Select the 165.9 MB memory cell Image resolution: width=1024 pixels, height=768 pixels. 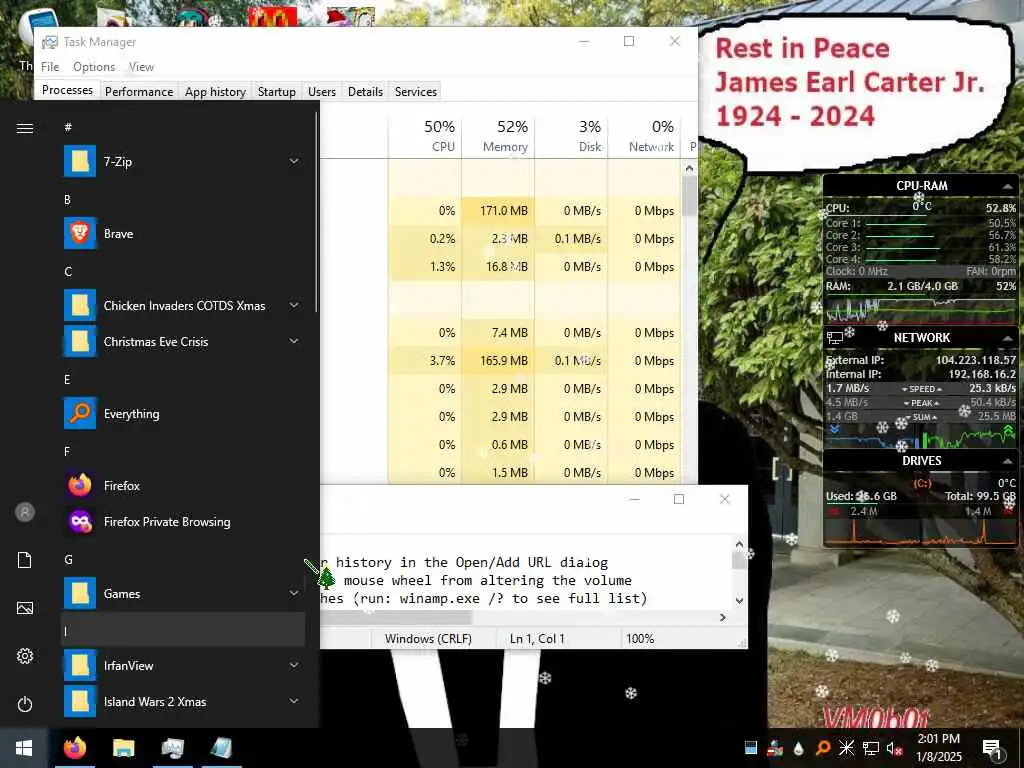[498, 360]
